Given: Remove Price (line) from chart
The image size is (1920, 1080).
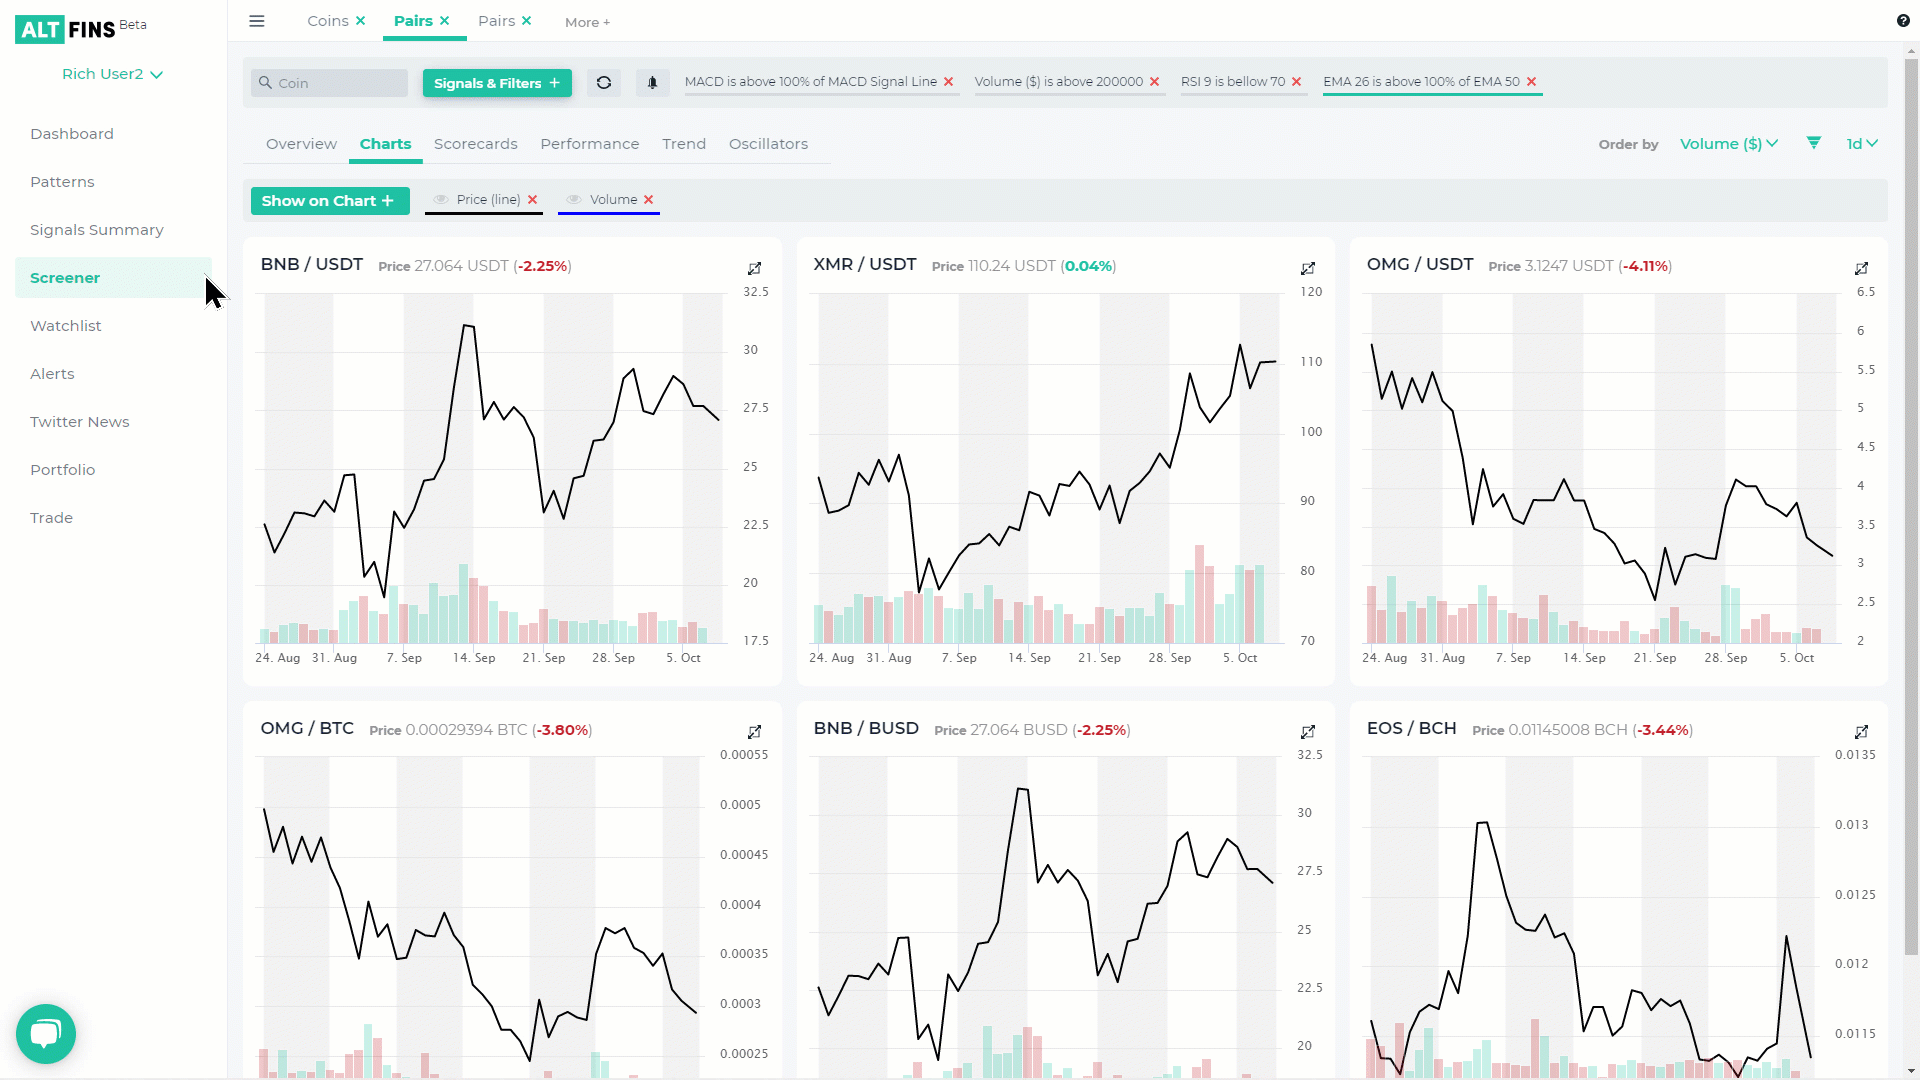Looking at the screenshot, I should click(533, 200).
